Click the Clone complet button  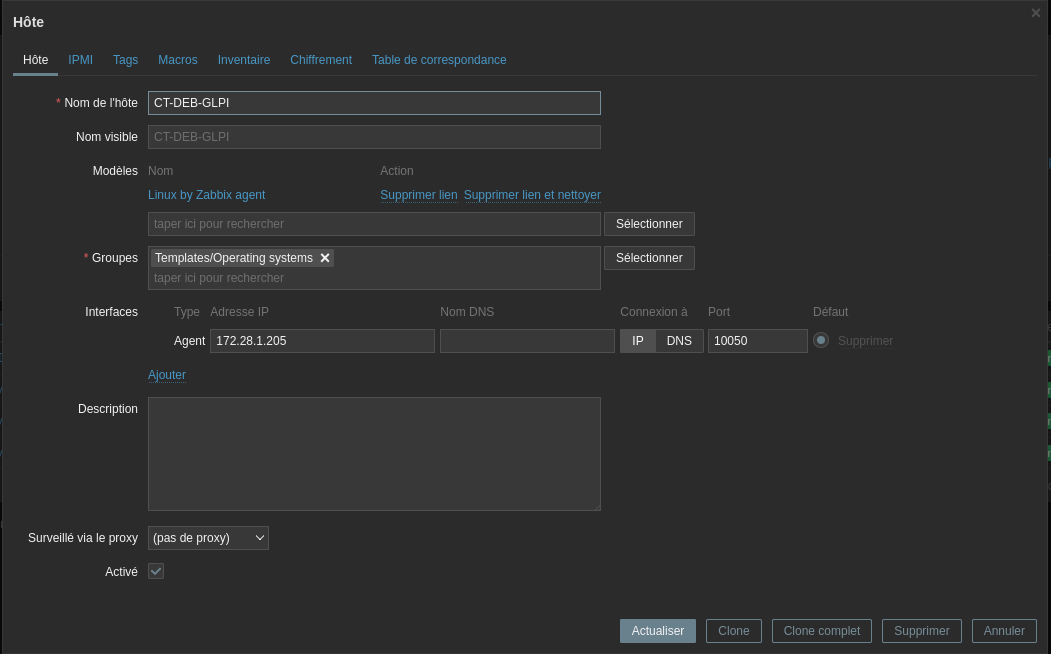click(822, 631)
